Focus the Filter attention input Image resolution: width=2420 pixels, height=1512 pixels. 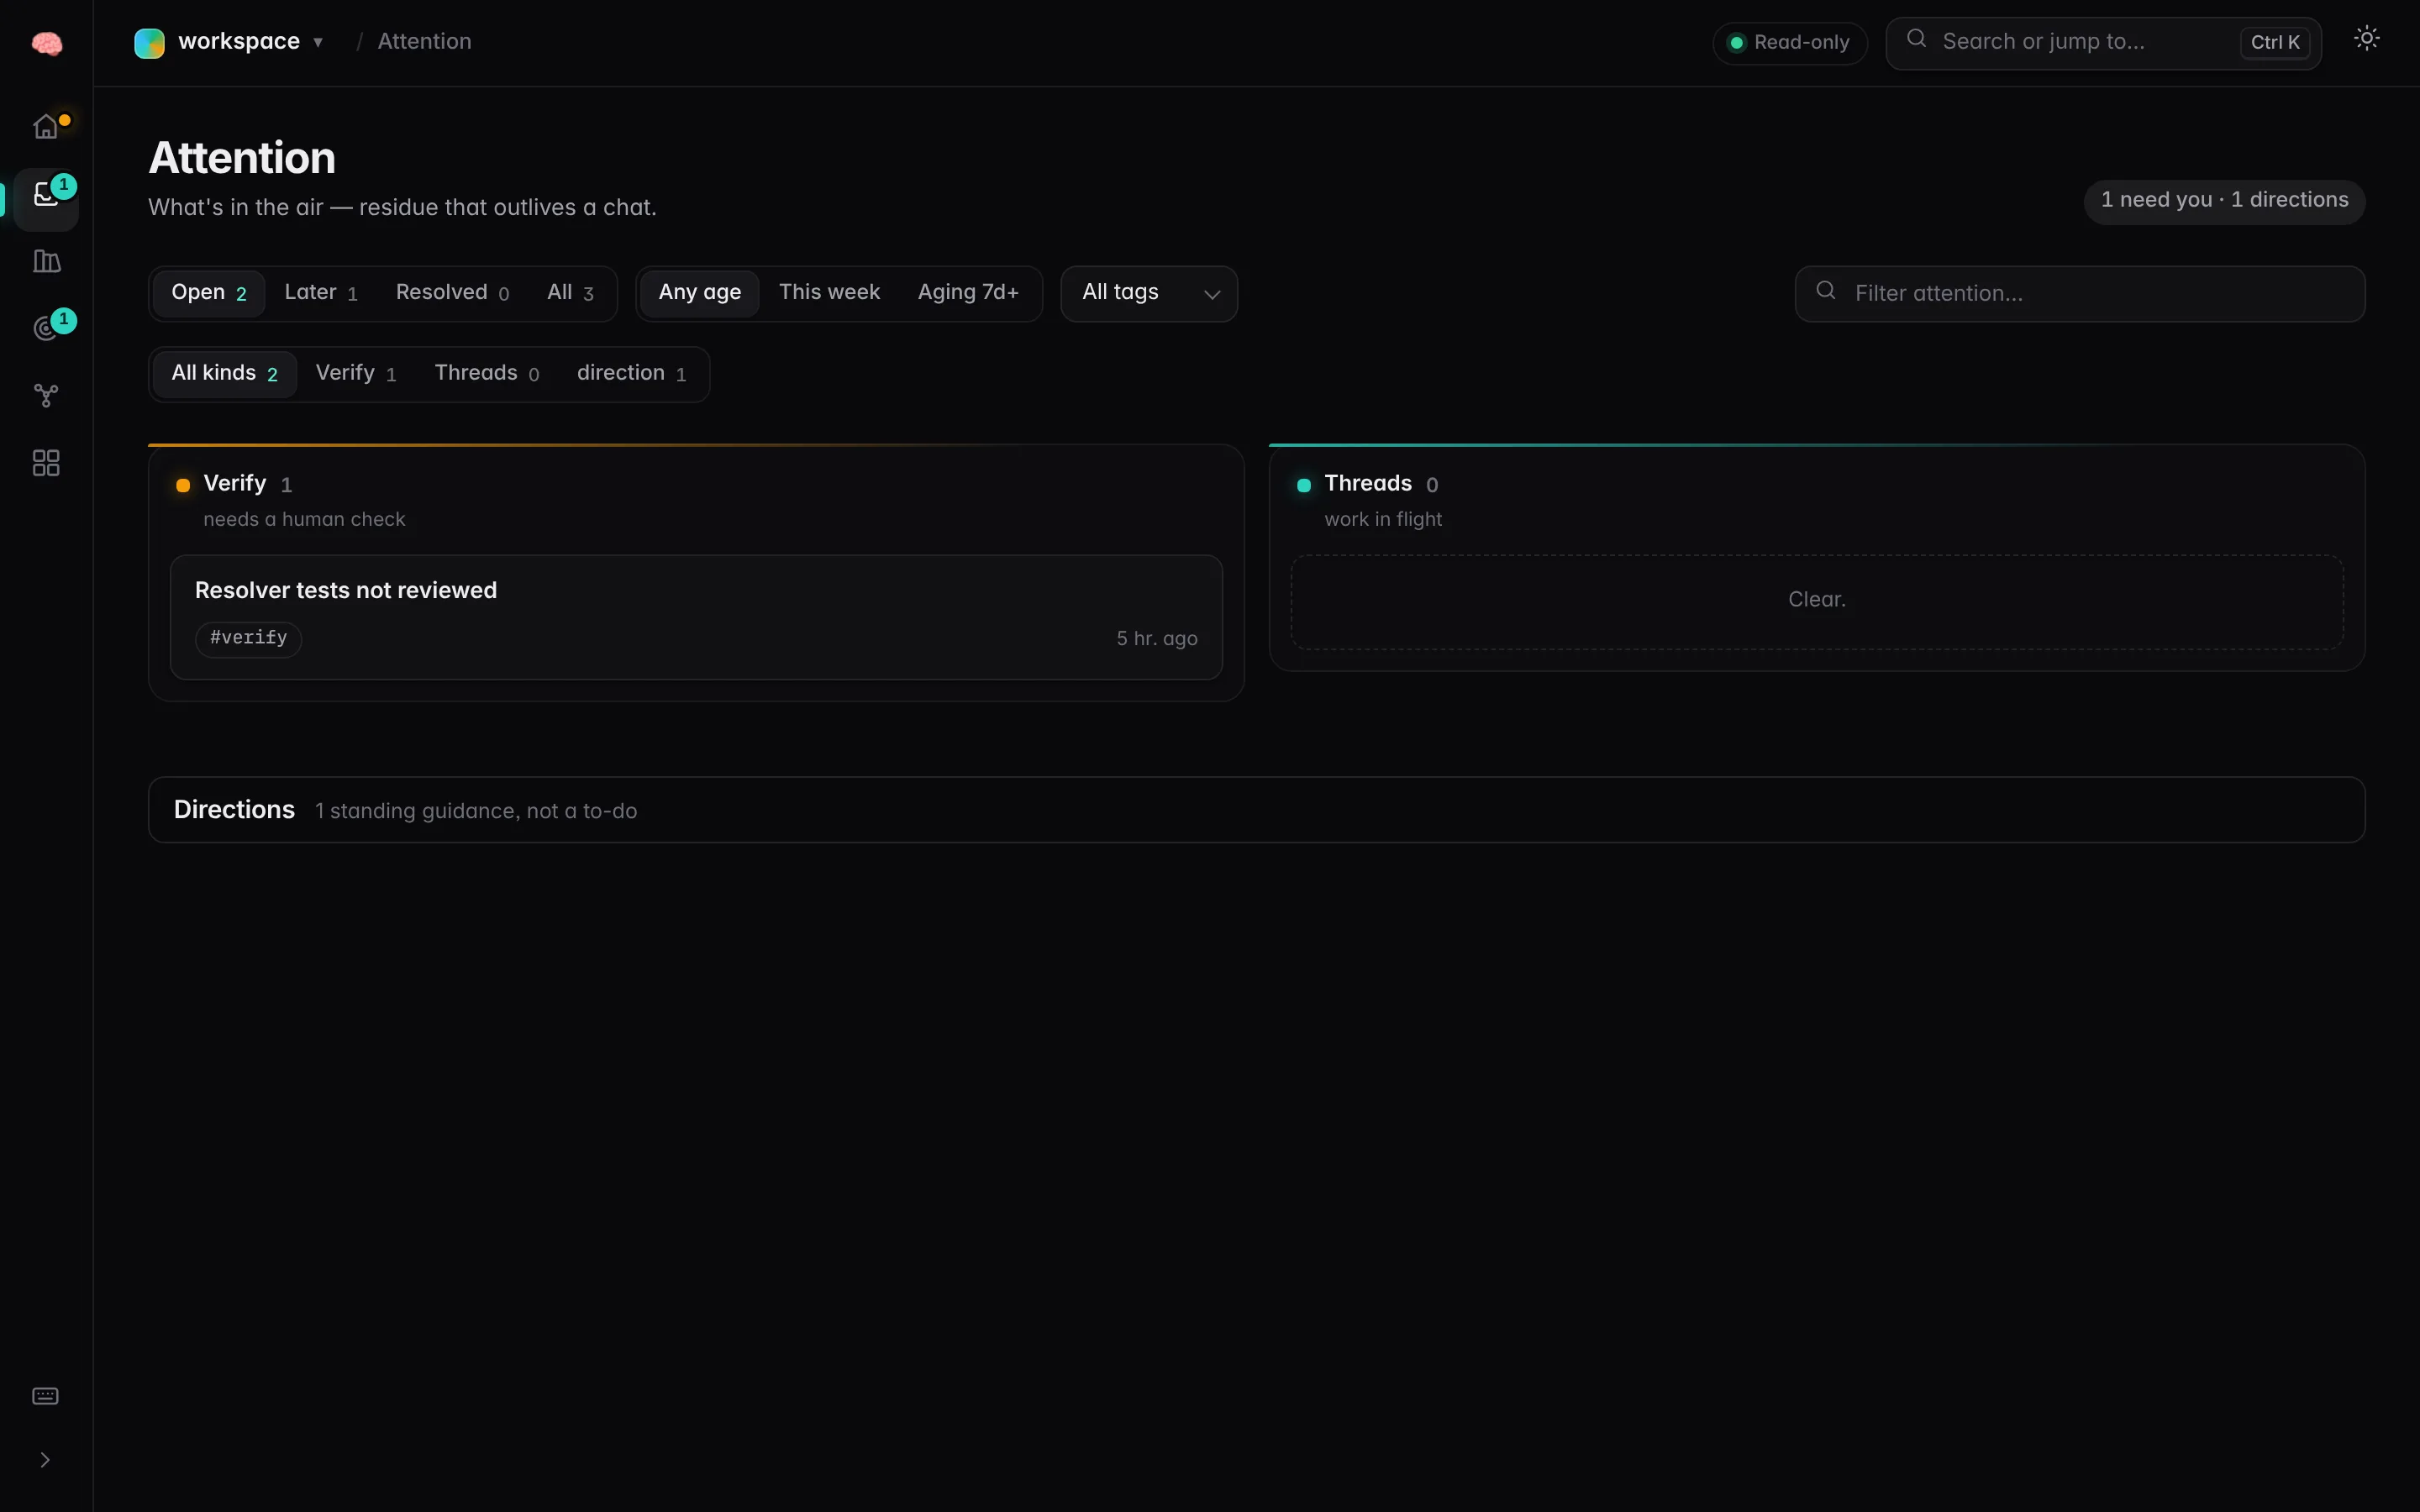pyautogui.click(x=2079, y=294)
